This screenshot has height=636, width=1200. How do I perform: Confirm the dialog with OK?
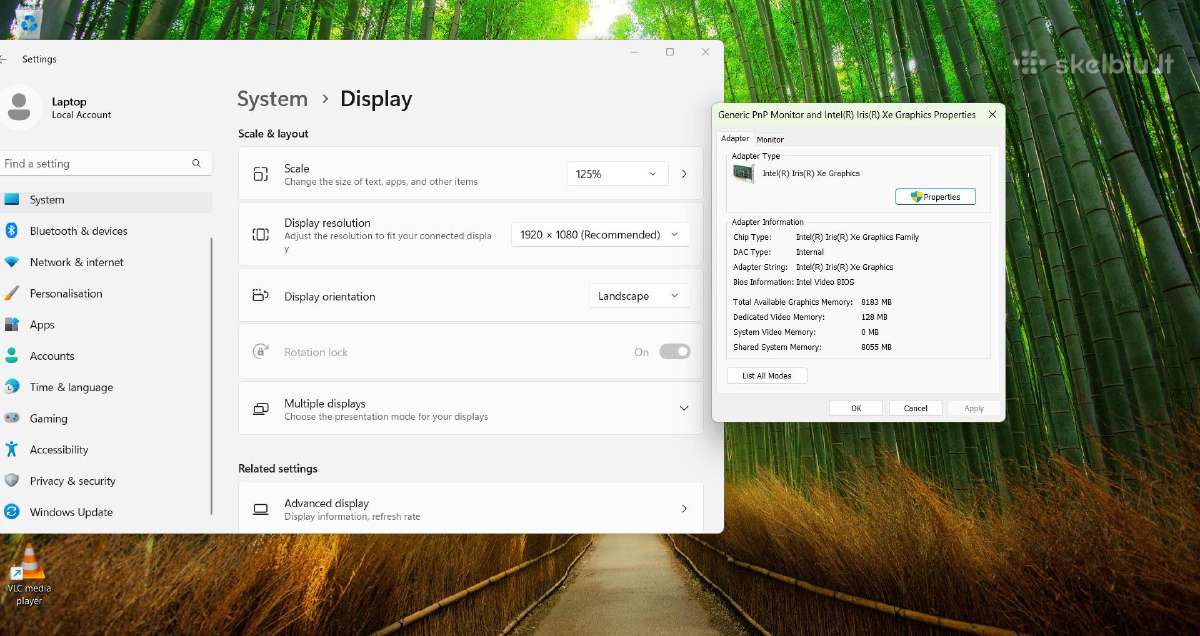(x=856, y=408)
